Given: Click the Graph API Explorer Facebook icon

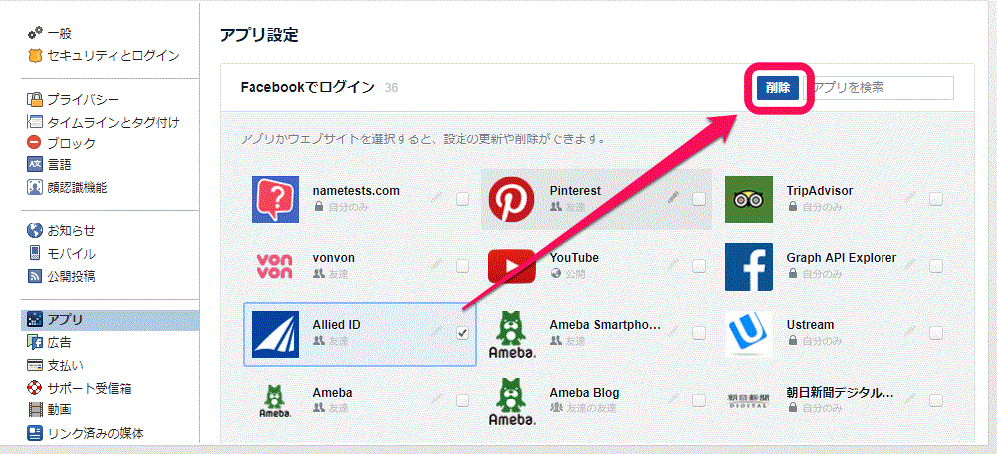Looking at the screenshot, I should (x=748, y=266).
